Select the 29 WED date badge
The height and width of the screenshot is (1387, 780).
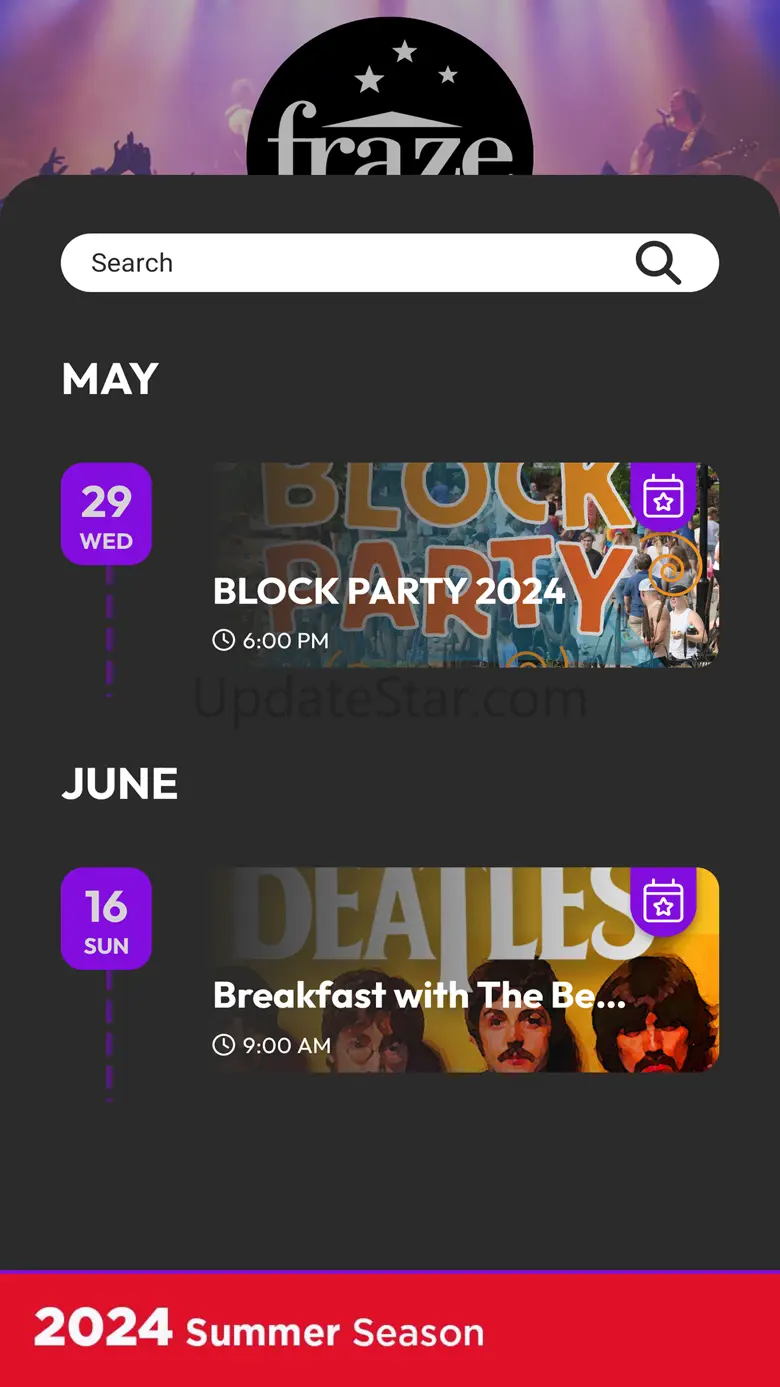(x=106, y=514)
